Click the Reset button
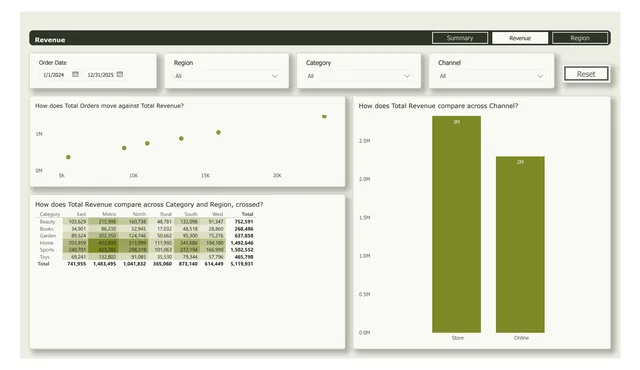640x370 pixels. [x=586, y=74]
